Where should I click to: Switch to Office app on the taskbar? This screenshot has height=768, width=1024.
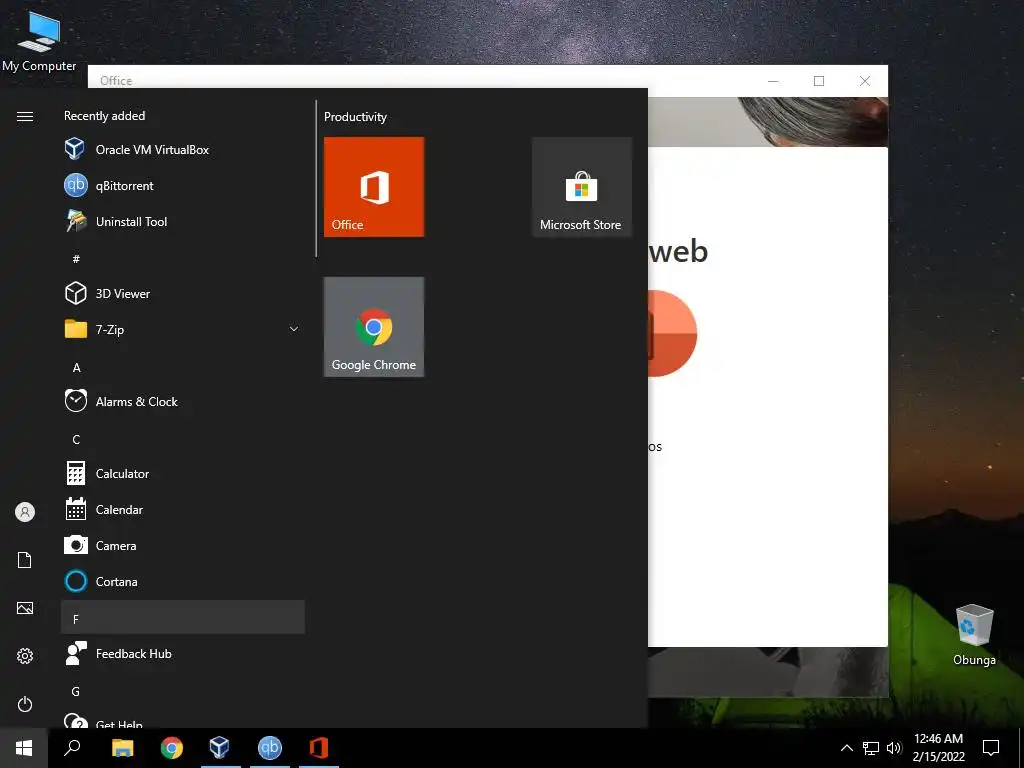319,748
